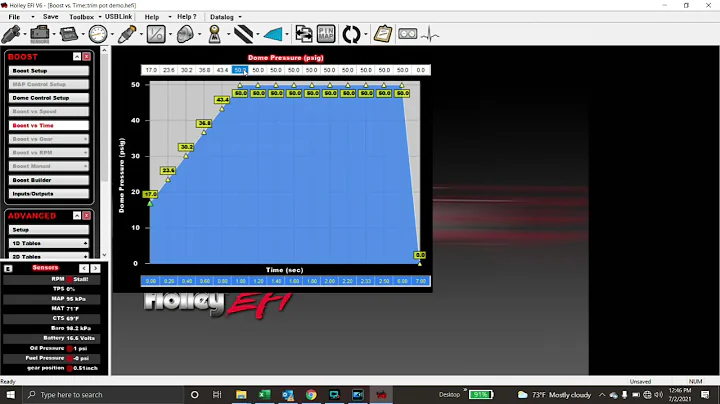Image resolution: width=720 pixels, height=404 pixels.
Task: Collapse the ADVANCED panel
Action: click(x=77, y=215)
